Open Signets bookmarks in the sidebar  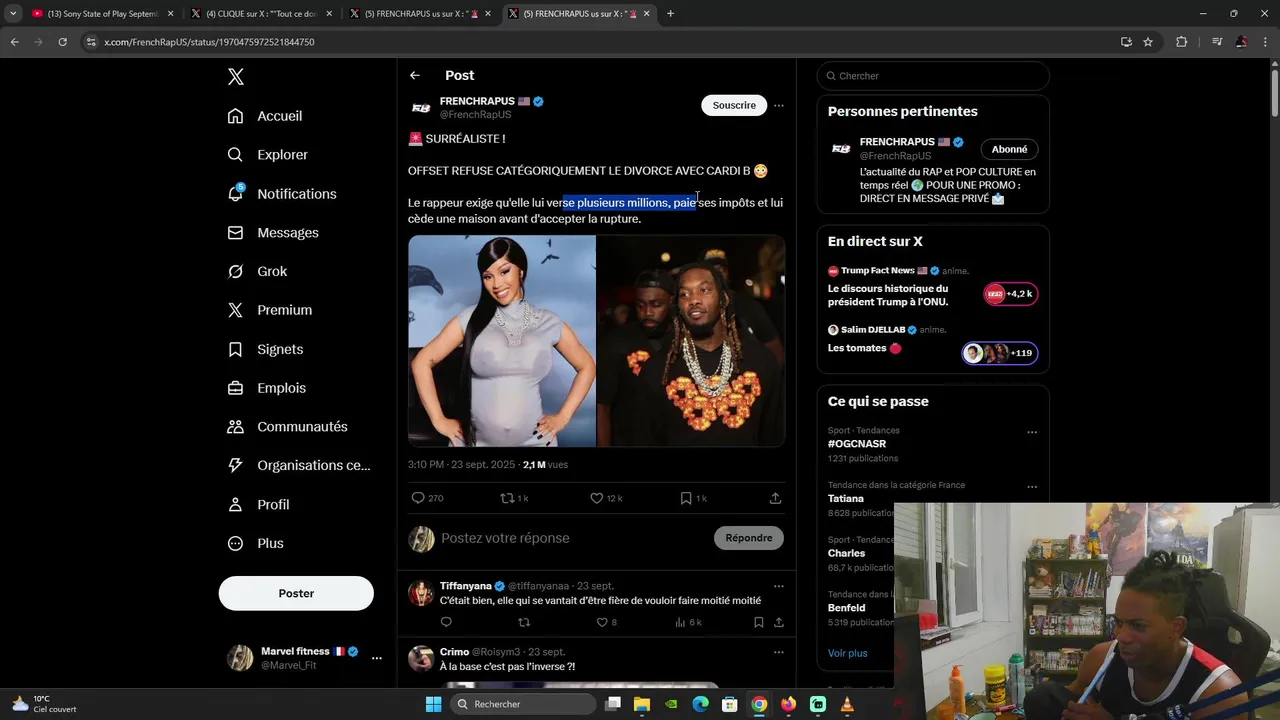[265, 349]
